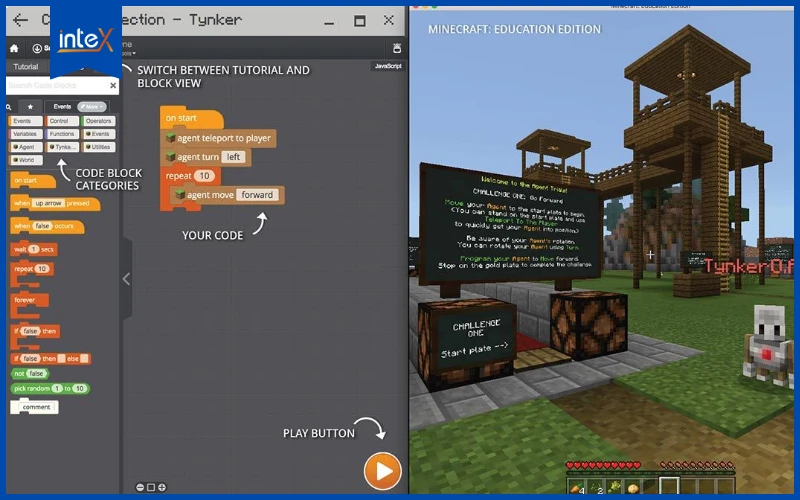Clear the Search Code Blocks field
Image resolution: width=800 pixels, height=500 pixels.
pos(113,85)
